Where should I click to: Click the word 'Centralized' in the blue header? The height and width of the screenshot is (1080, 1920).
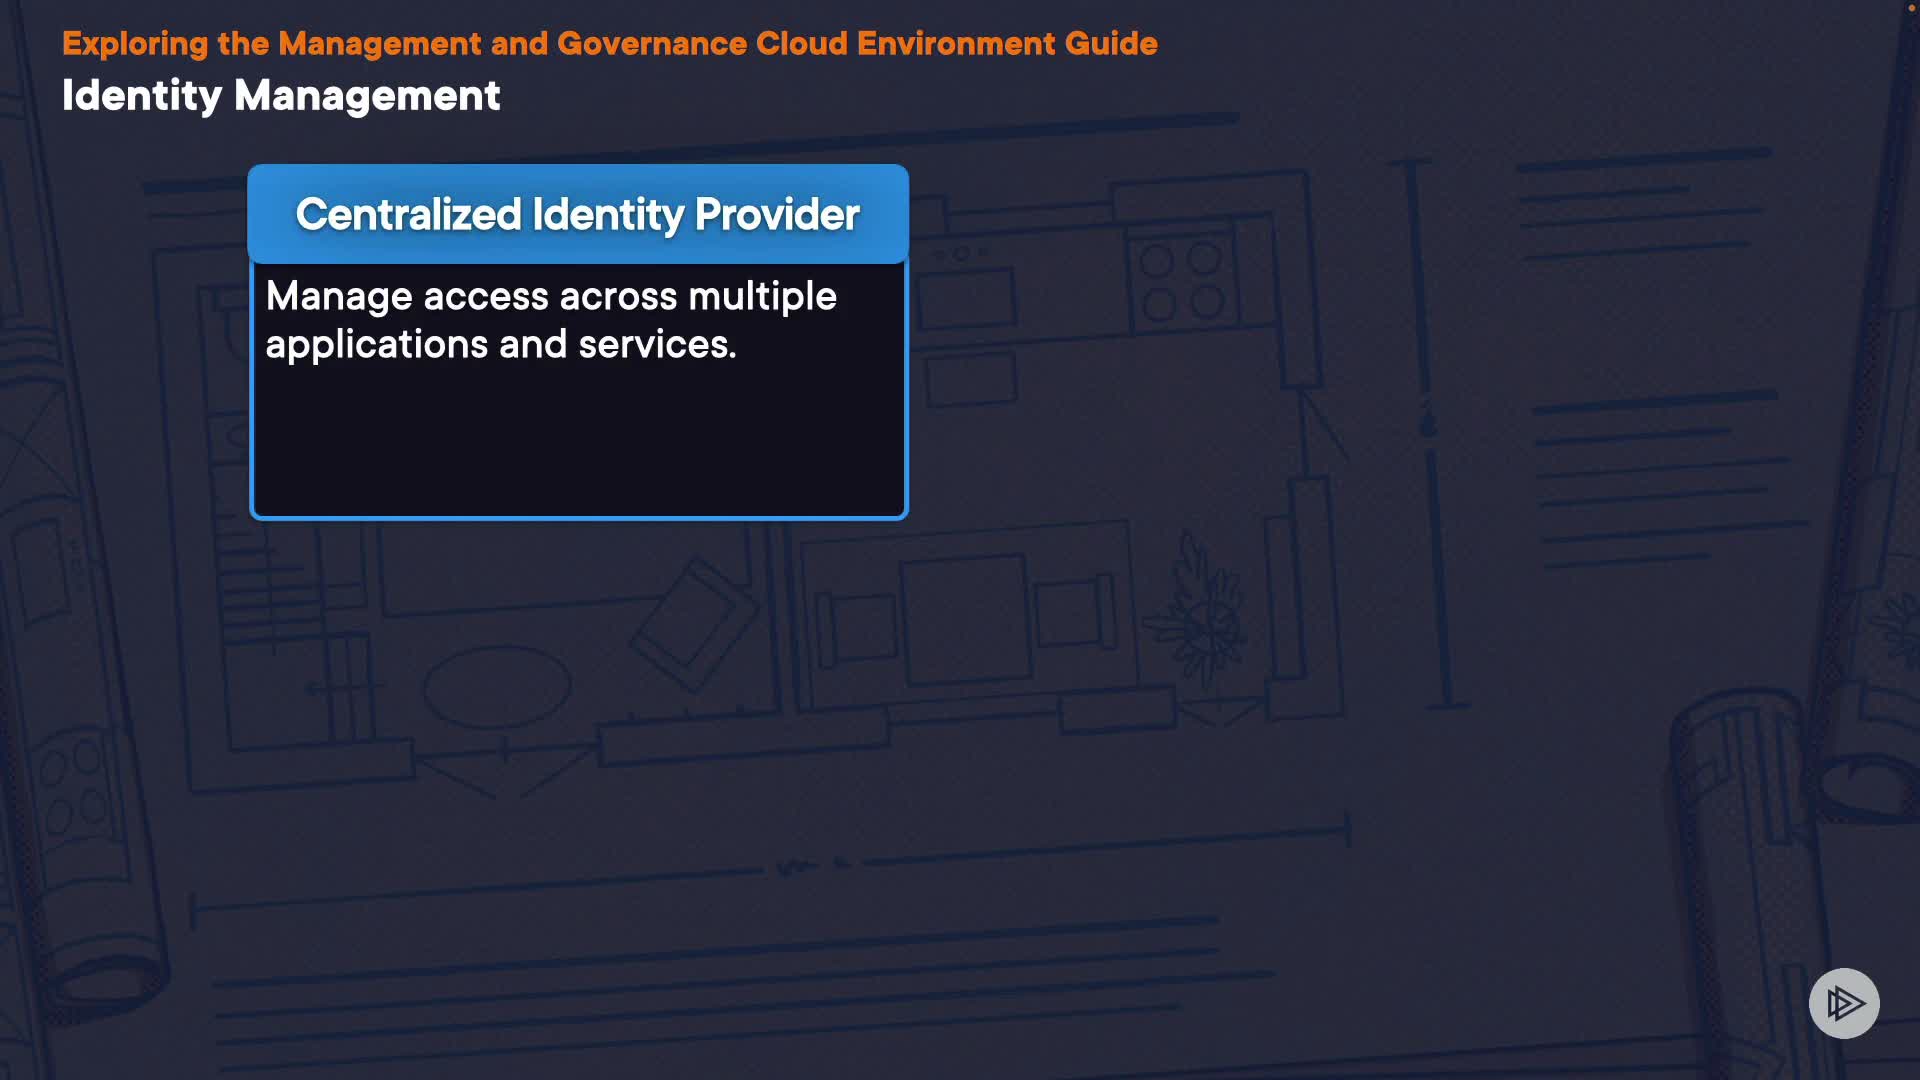tap(408, 215)
